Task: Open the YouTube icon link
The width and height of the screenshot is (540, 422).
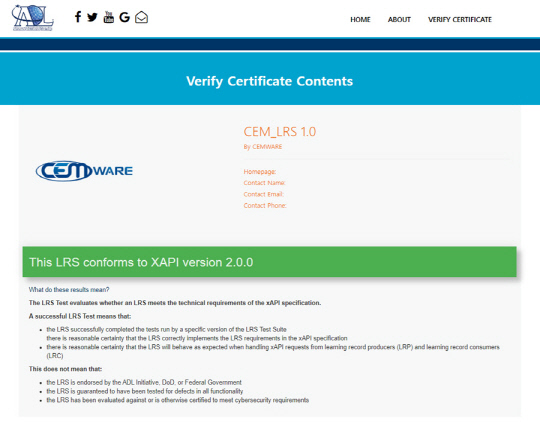Action: pos(108,17)
